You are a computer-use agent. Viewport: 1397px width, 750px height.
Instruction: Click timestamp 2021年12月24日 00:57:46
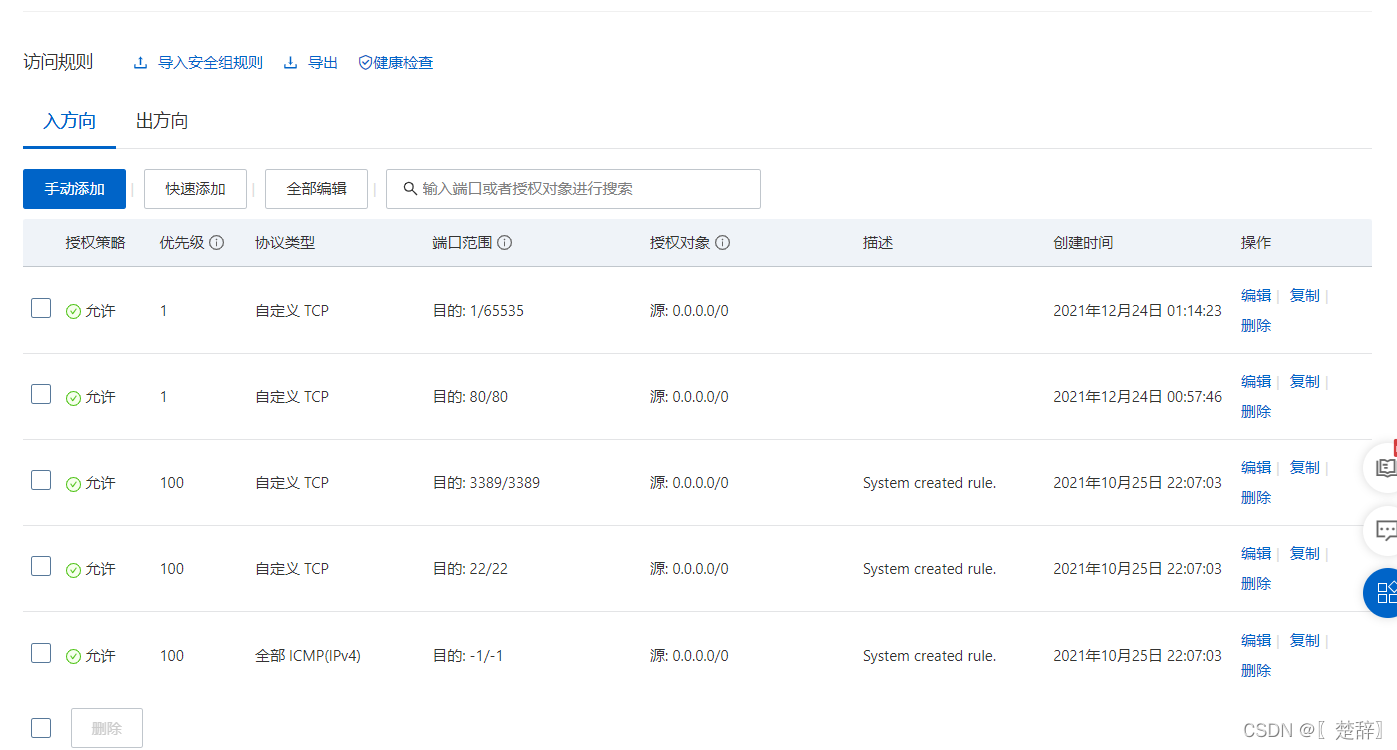pyautogui.click(x=1137, y=397)
